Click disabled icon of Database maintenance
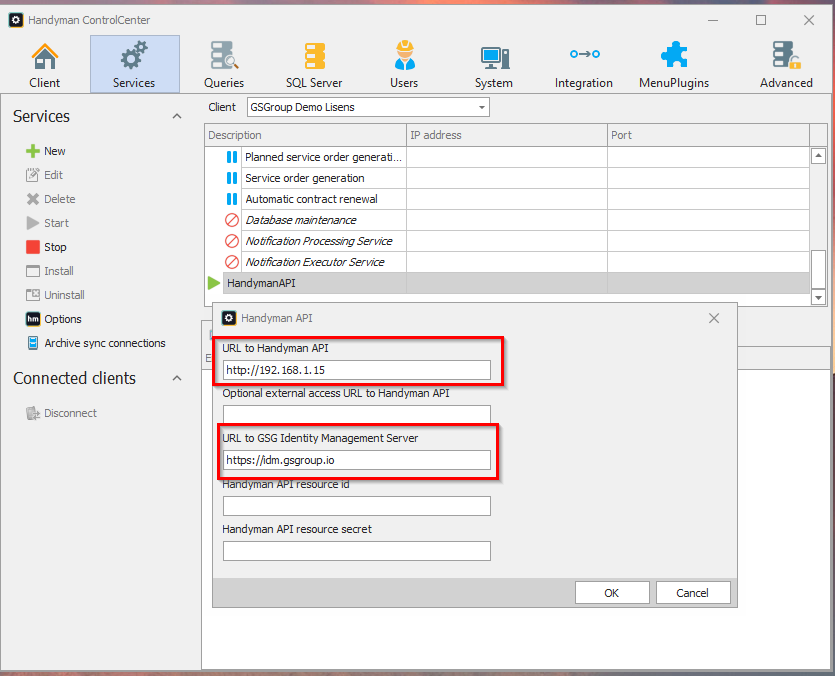 (232, 220)
